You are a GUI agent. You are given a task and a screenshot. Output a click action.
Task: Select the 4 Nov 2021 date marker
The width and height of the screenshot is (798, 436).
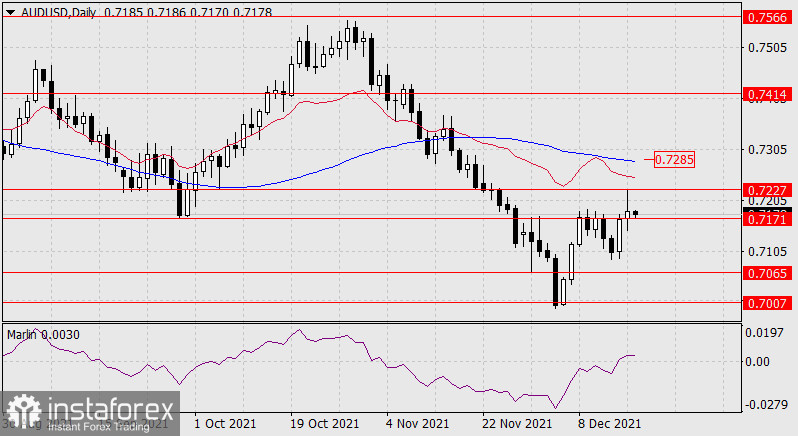coord(419,424)
